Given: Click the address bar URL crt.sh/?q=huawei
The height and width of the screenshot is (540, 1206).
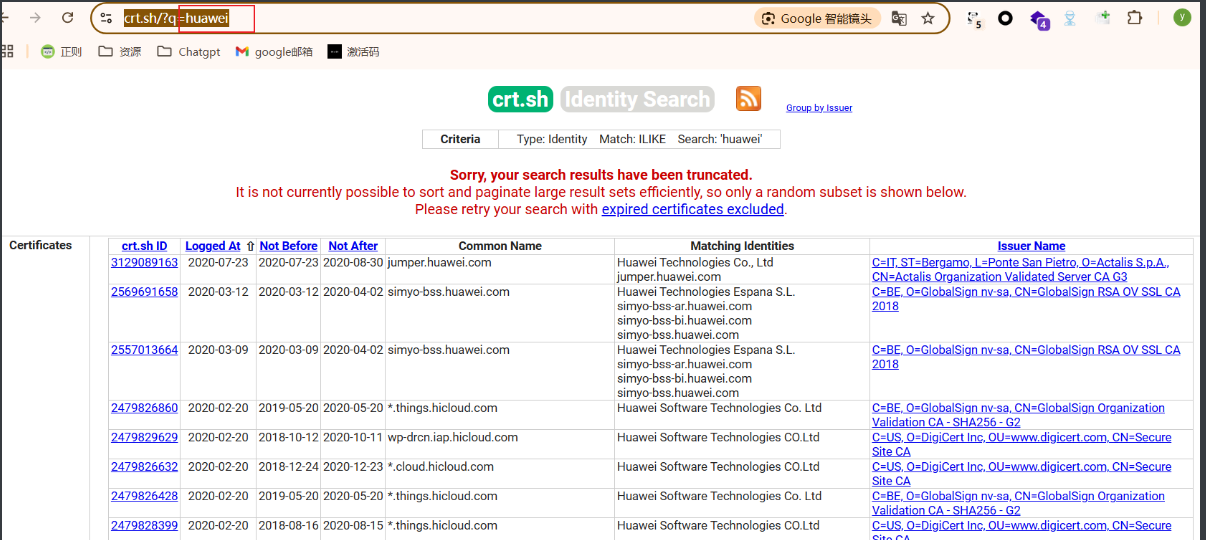Looking at the screenshot, I should click(x=176, y=18).
